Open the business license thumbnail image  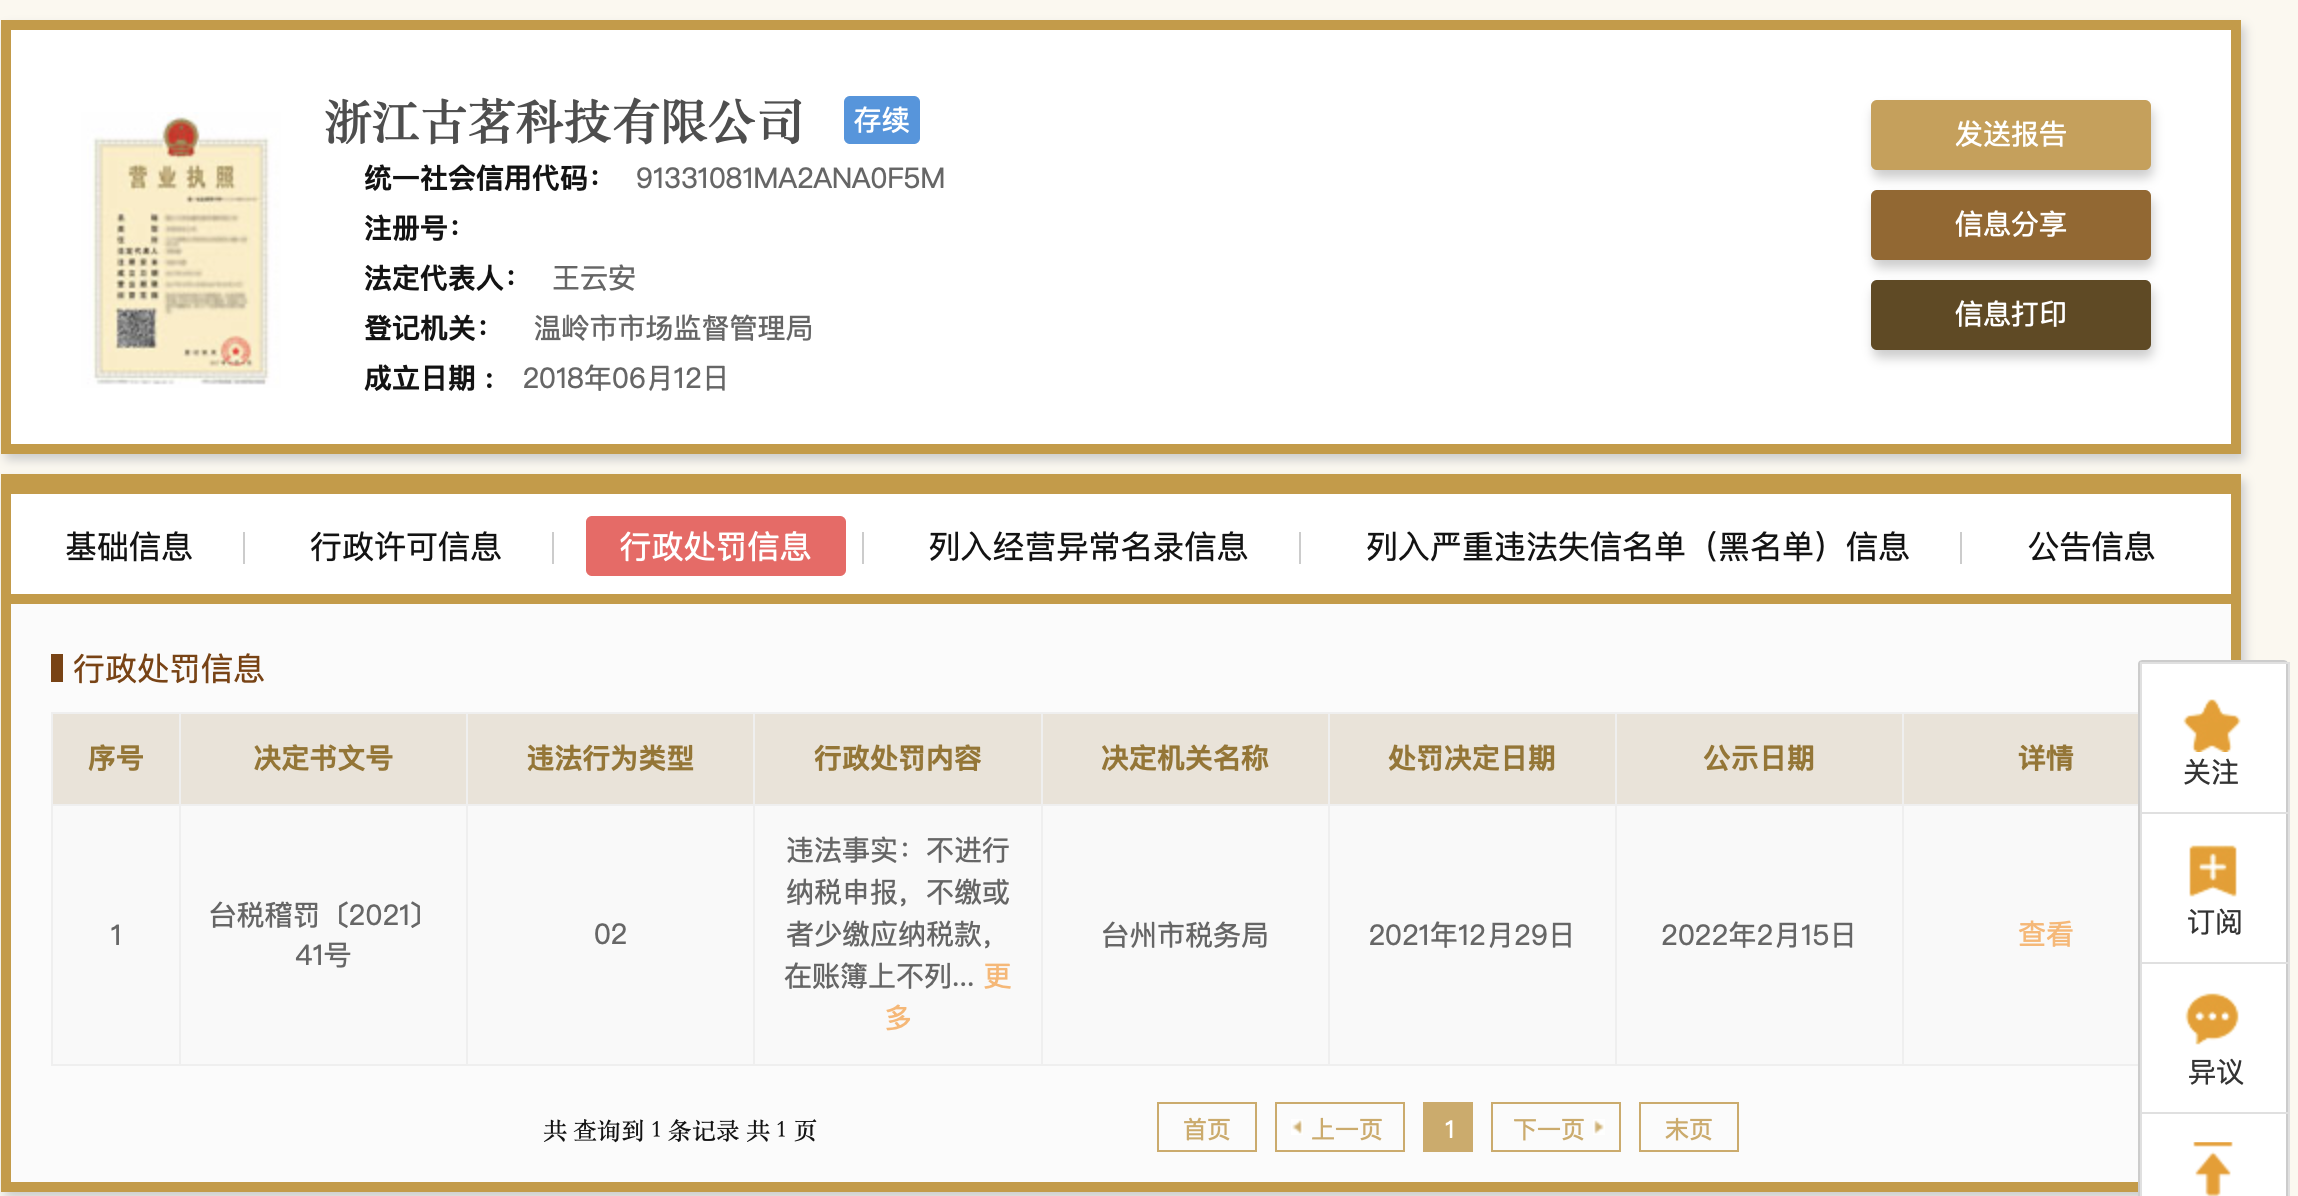coord(180,250)
